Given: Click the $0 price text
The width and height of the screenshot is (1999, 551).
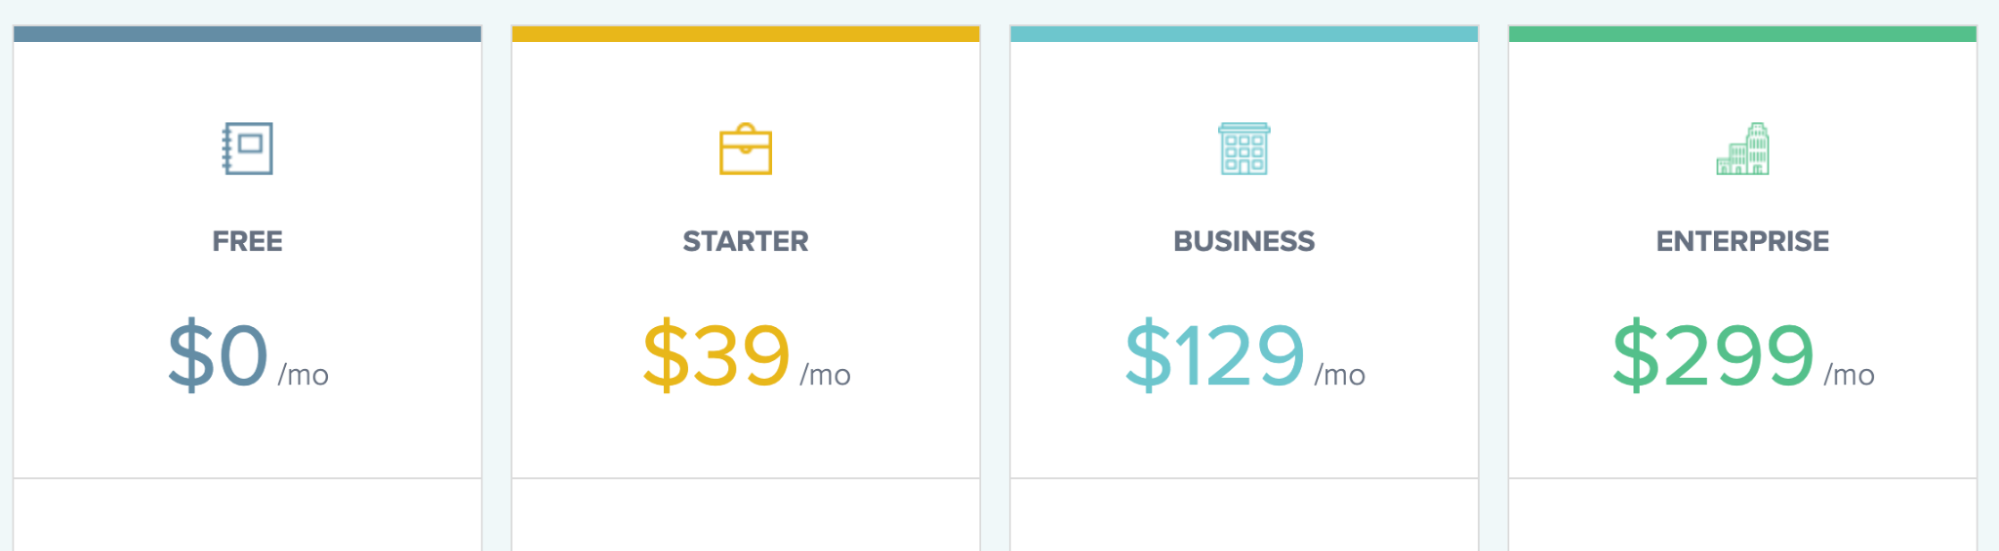Looking at the screenshot, I should [x=218, y=355].
